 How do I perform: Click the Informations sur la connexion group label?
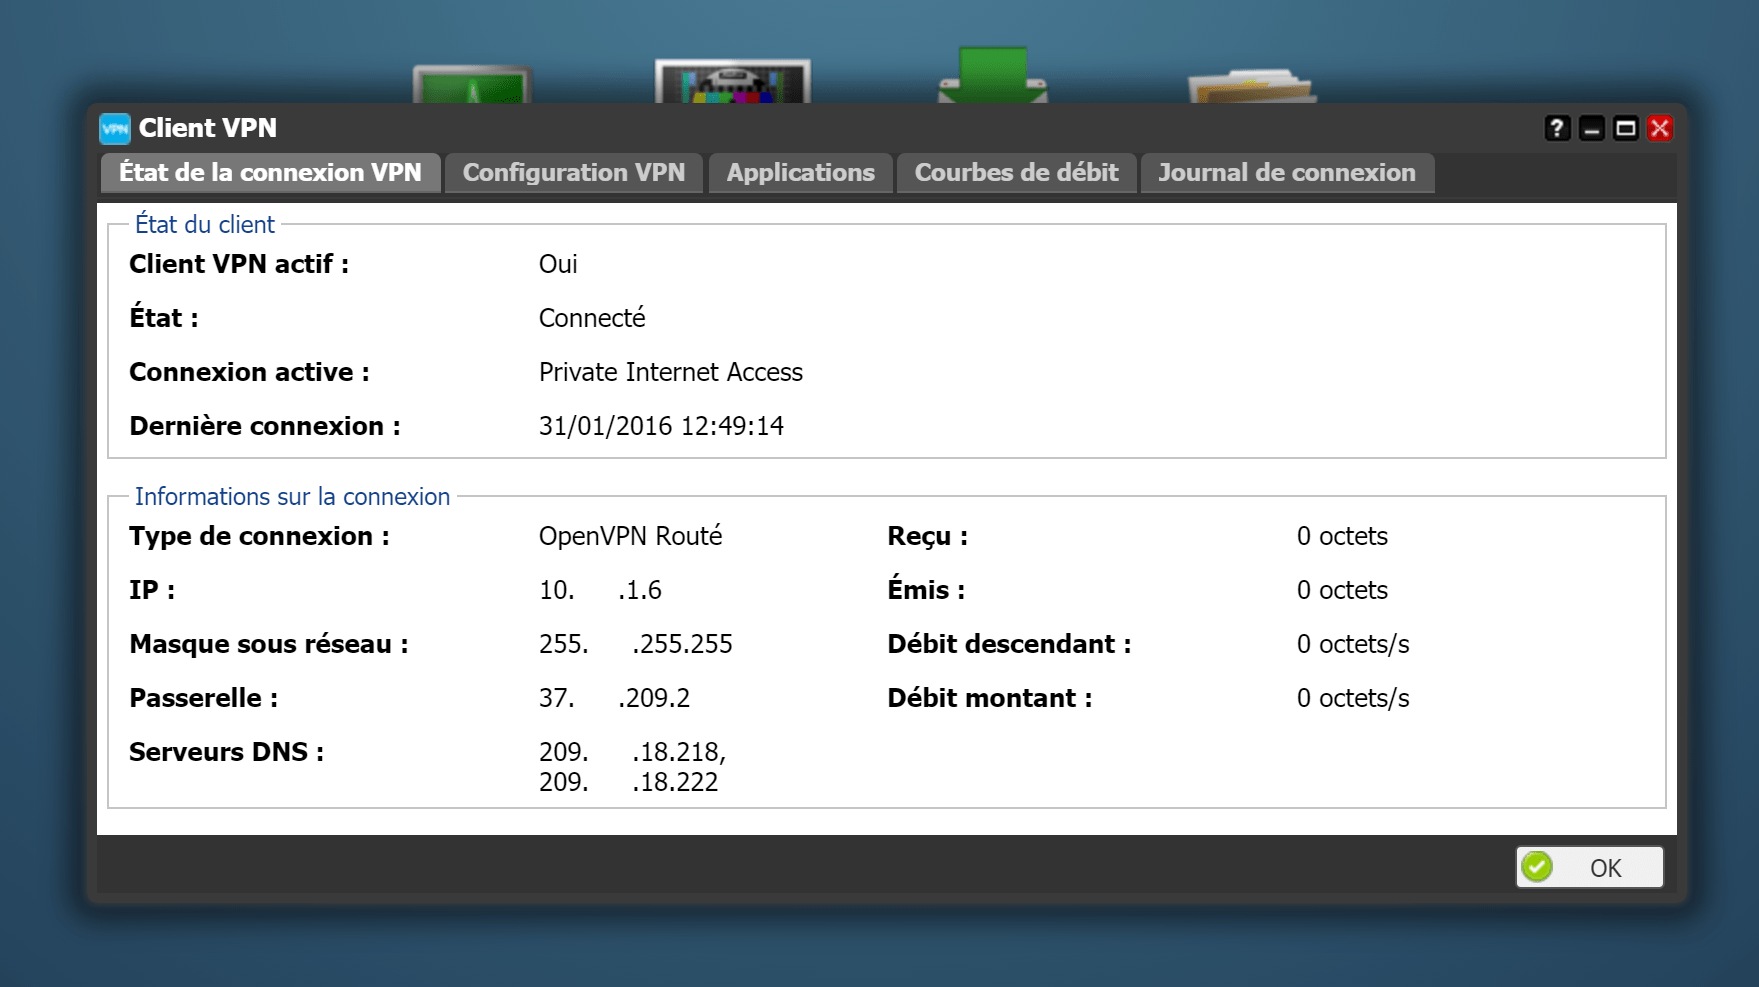click(292, 497)
